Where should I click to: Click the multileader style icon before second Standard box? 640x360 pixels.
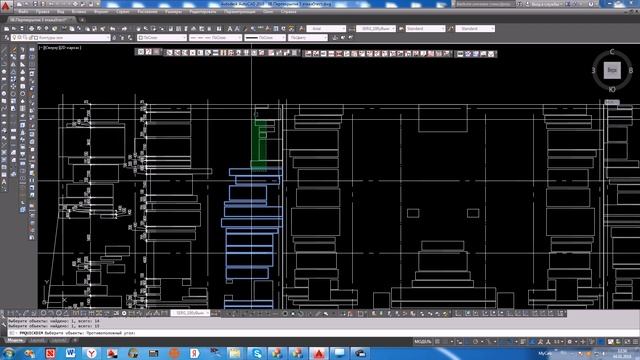tap(451, 29)
